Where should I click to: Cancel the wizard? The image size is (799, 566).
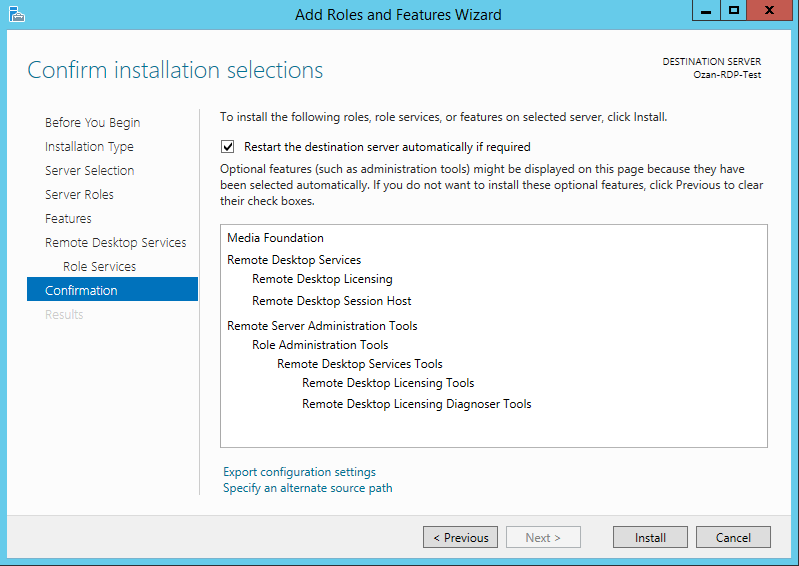[733, 538]
